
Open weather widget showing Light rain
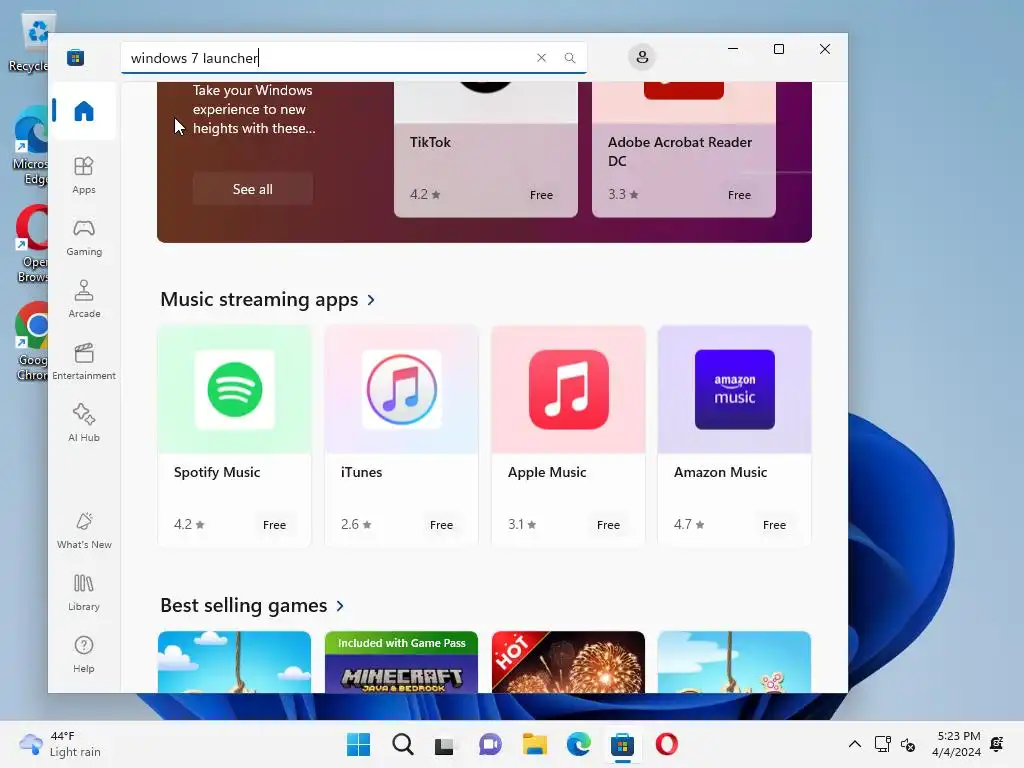(60, 744)
